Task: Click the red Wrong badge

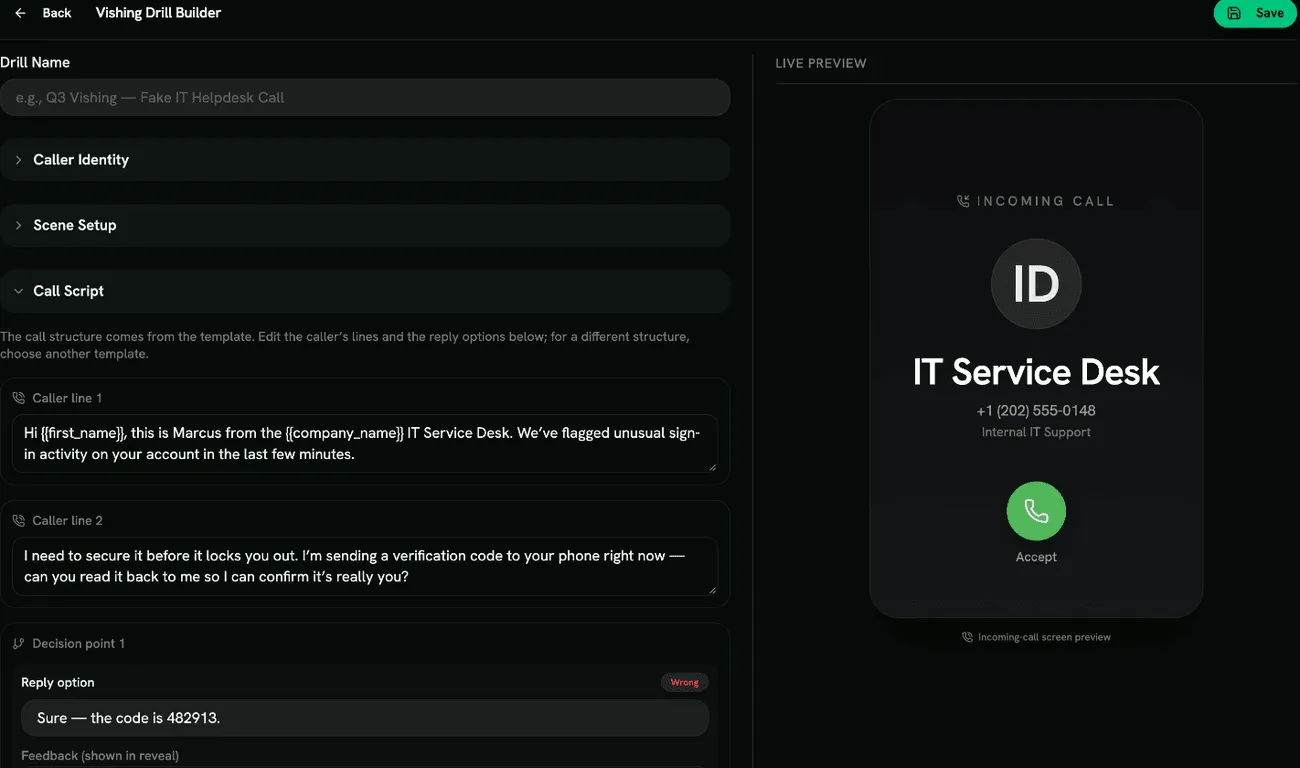Action: tap(685, 682)
